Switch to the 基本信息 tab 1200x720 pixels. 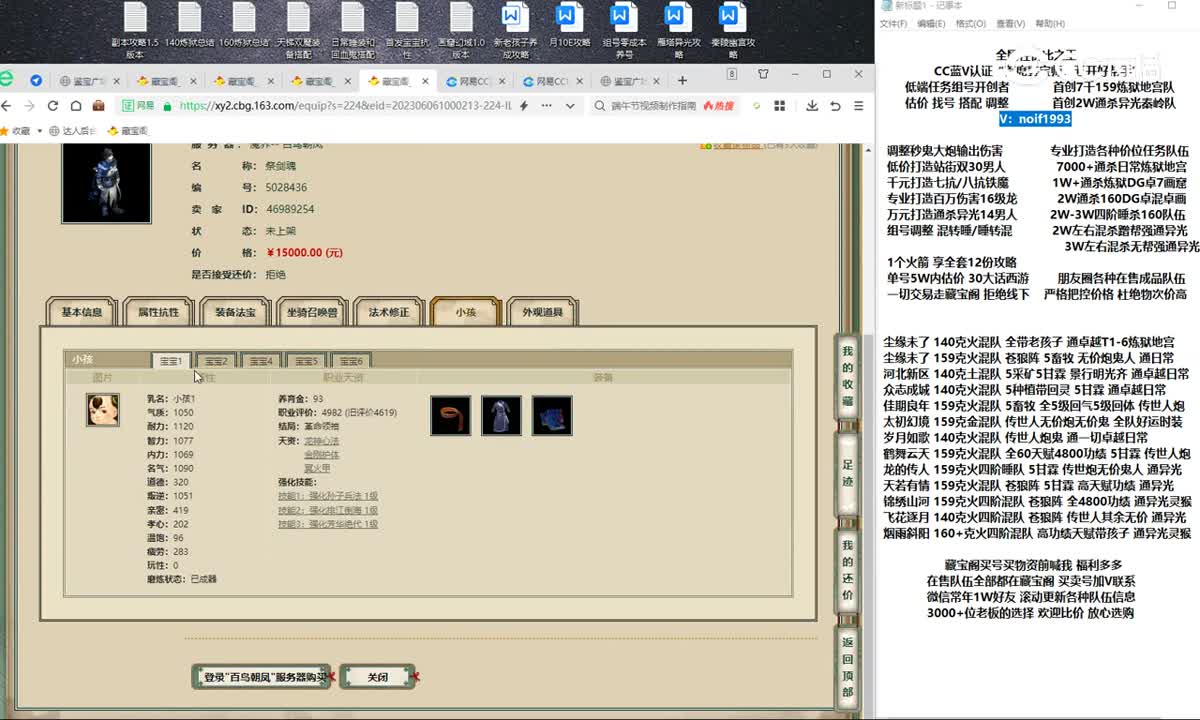point(82,312)
